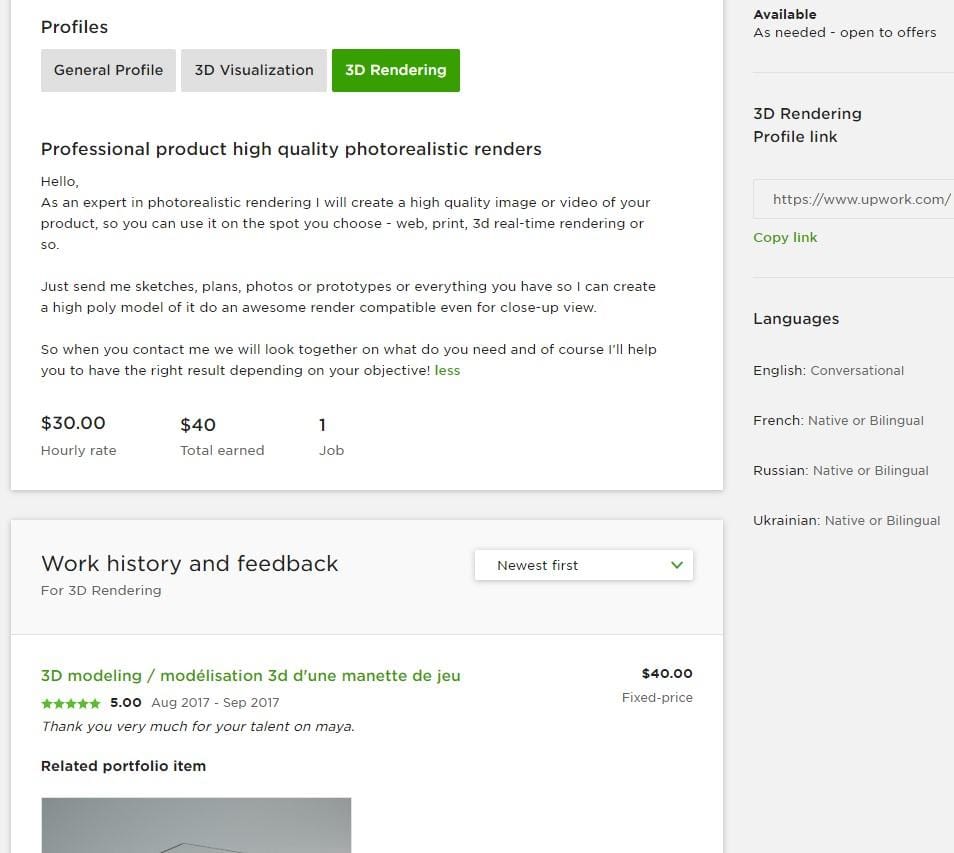Click the English: Conversational language entry
Image resolution: width=954 pixels, height=853 pixels.
click(828, 370)
